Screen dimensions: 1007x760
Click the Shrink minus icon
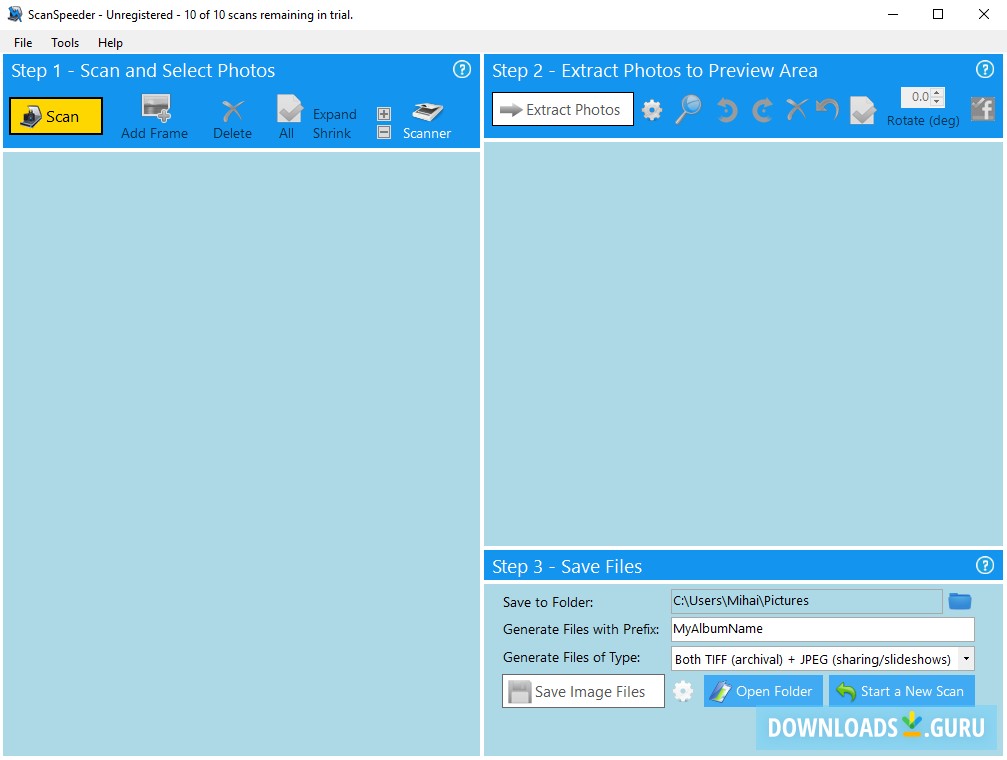(x=383, y=132)
